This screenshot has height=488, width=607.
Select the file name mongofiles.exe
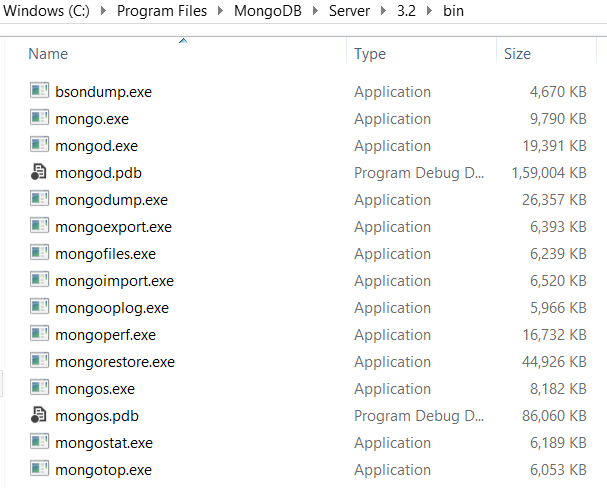coord(105,254)
